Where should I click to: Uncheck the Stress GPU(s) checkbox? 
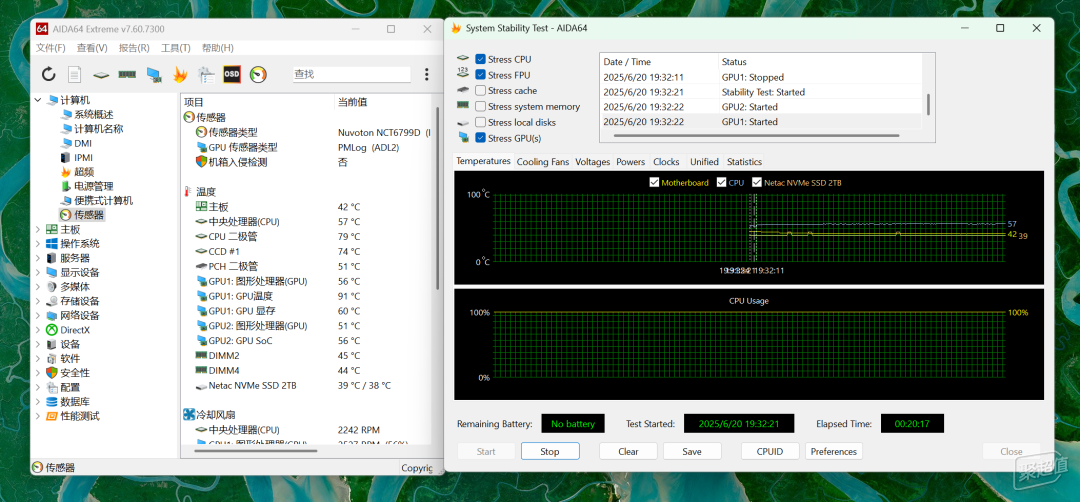pyautogui.click(x=481, y=138)
